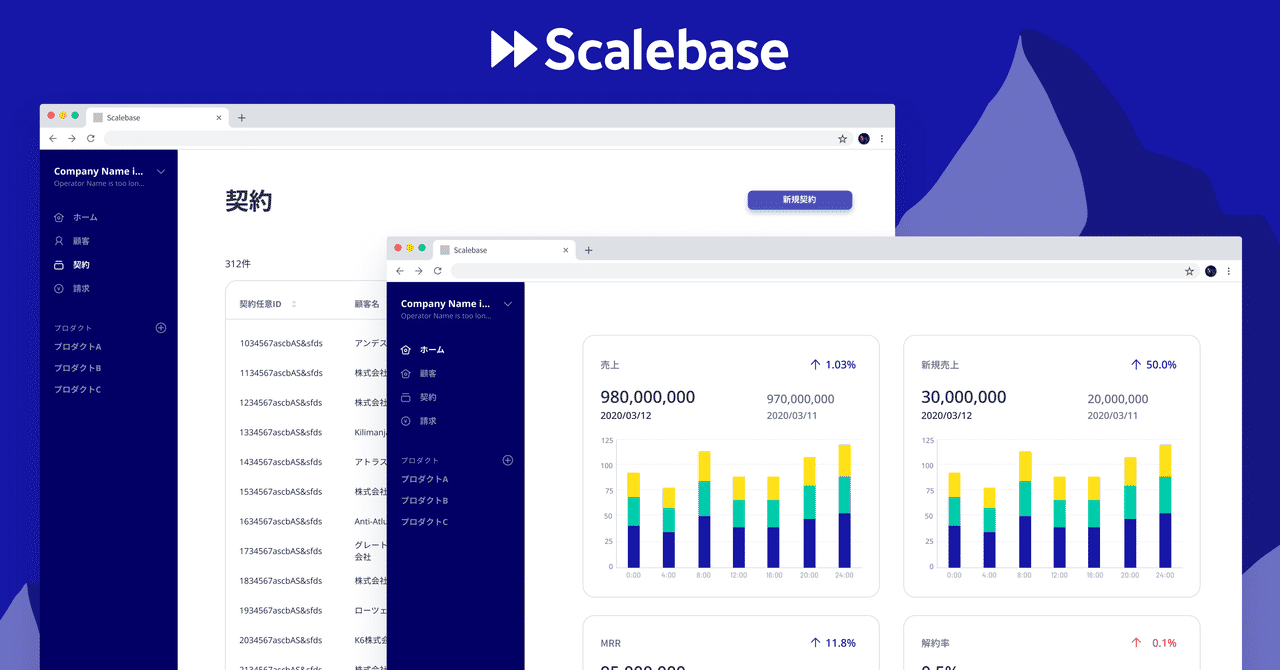The height and width of the screenshot is (670, 1280).
Task: Click back arrow in the front browser window
Action: tap(400, 271)
